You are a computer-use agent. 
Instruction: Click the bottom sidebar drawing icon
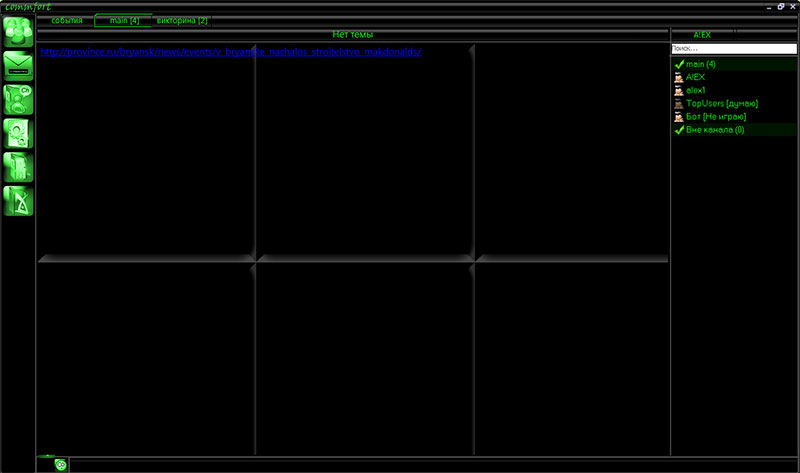[19, 200]
